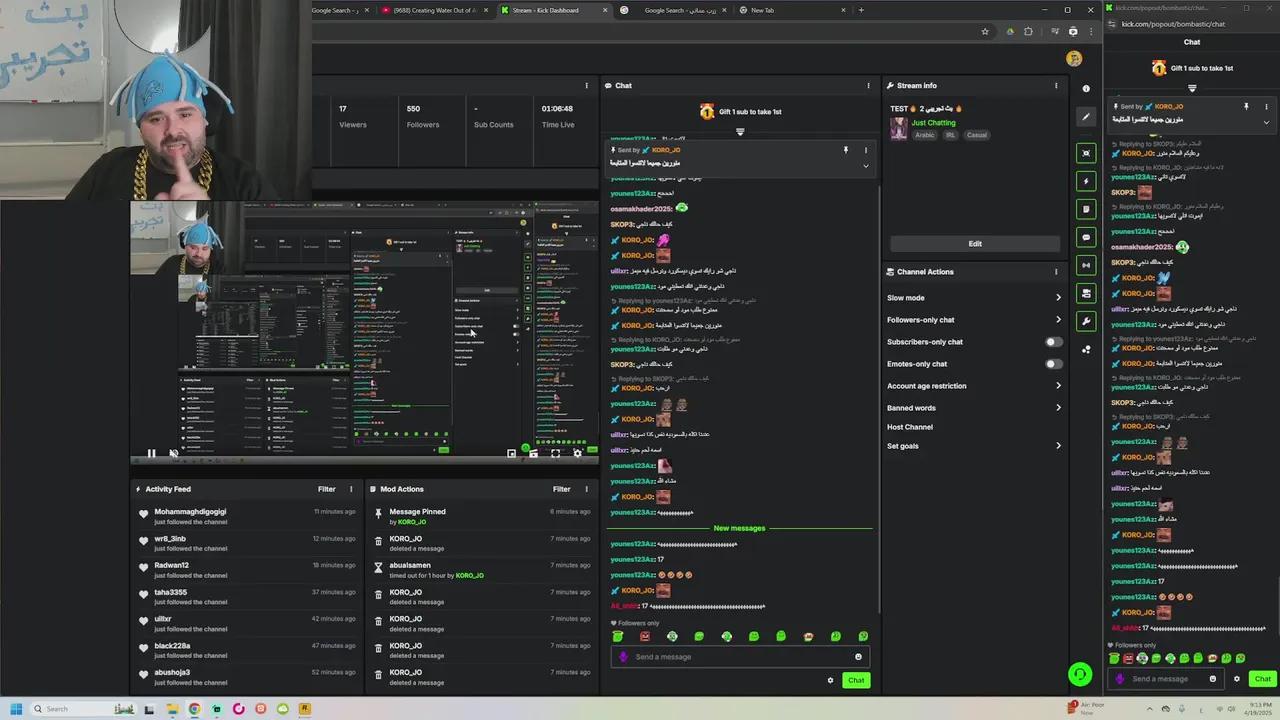
Task: Select the pencil edit icon in right sidebar
Action: pos(1086,117)
